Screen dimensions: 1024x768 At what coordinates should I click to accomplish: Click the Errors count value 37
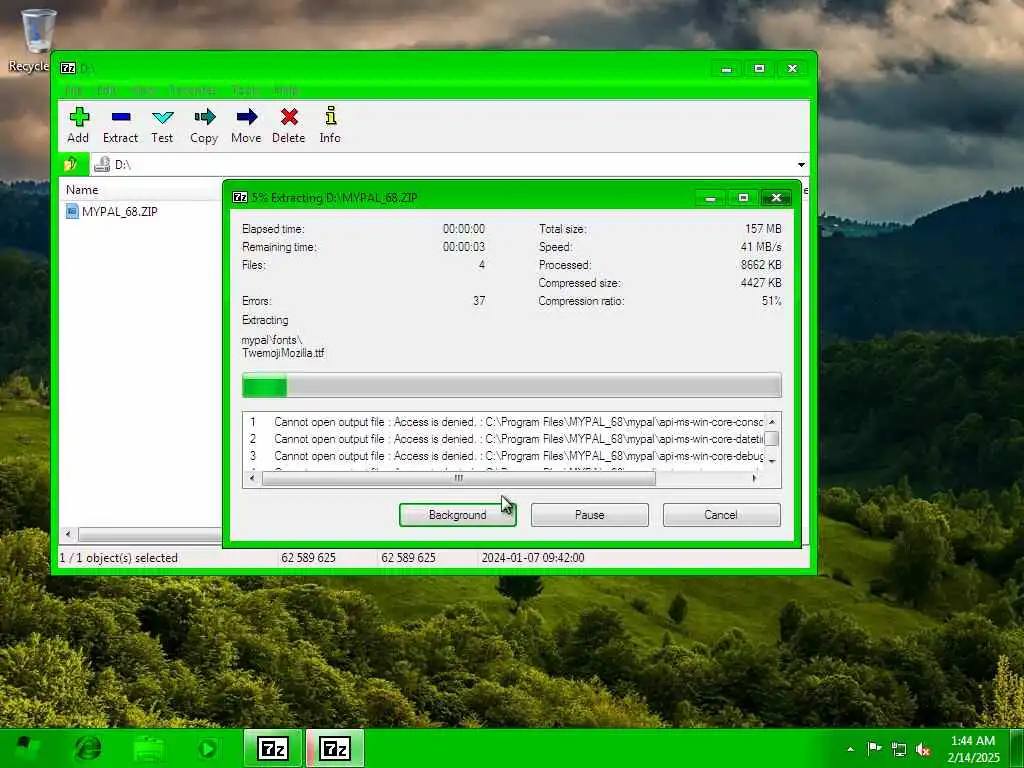pyautogui.click(x=479, y=301)
